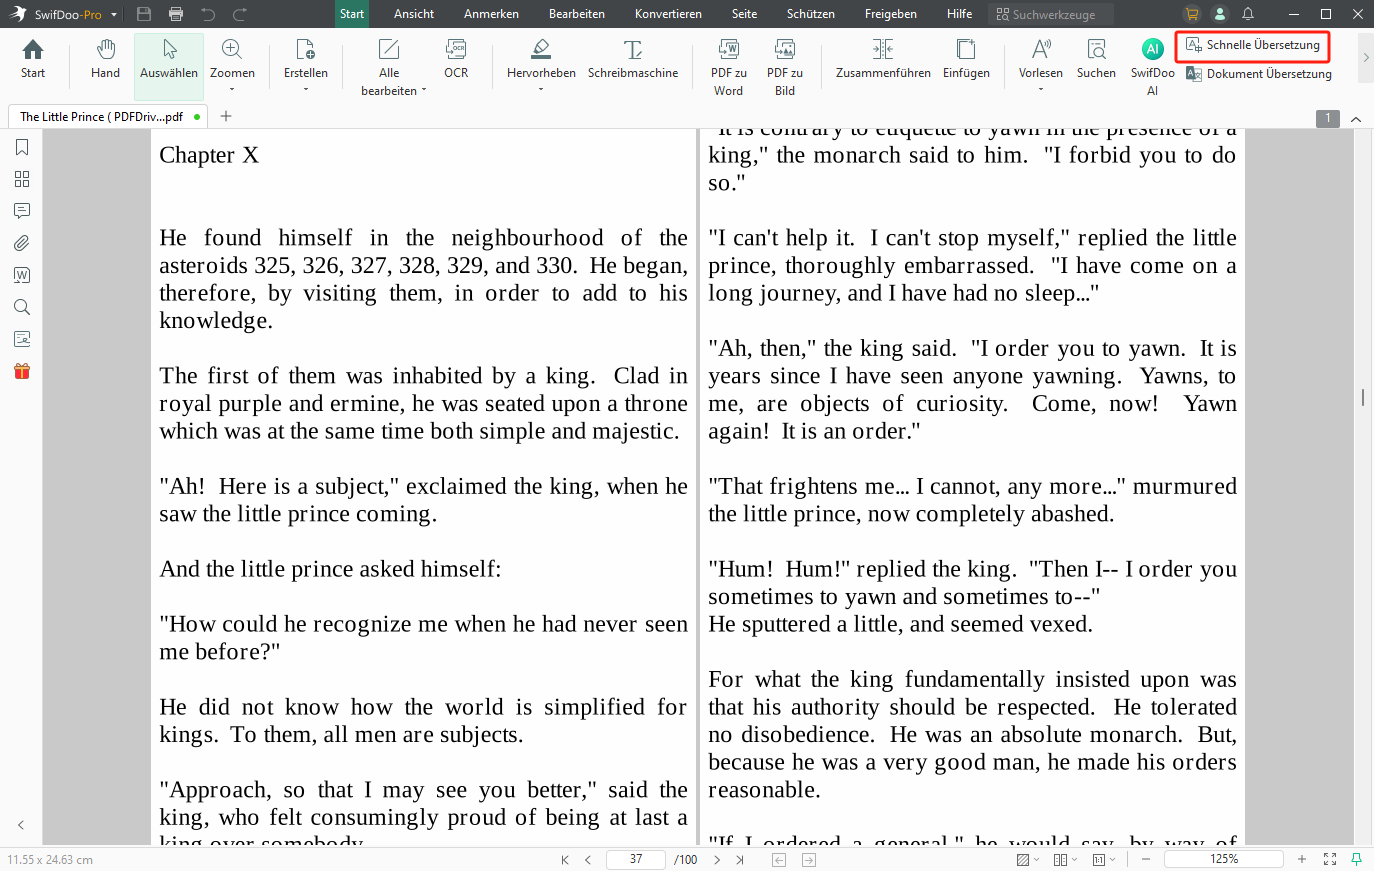Viewport: 1374px width, 871px height.
Task: Collapse the ribbon with the chevron
Action: pyautogui.click(x=1356, y=119)
